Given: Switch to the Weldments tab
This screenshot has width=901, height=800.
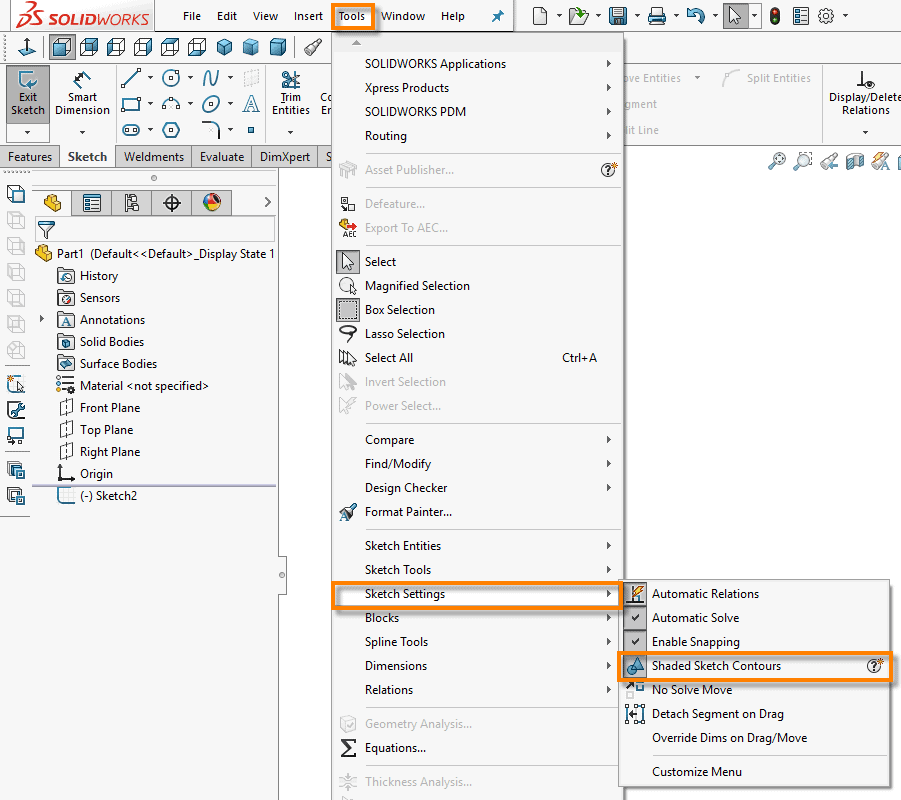Looking at the screenshot, I should pos(153,157).
